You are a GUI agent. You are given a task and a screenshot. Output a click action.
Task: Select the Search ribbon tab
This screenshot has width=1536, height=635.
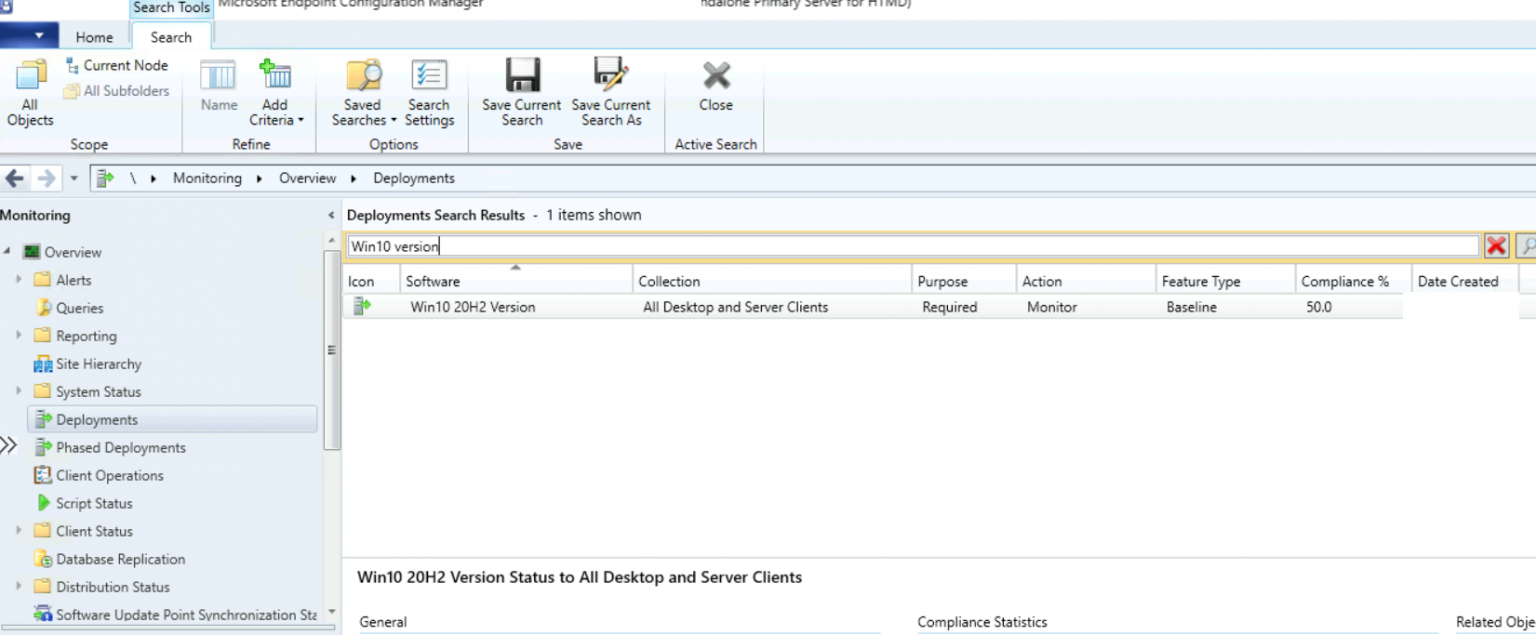click(x=171, y=37)
